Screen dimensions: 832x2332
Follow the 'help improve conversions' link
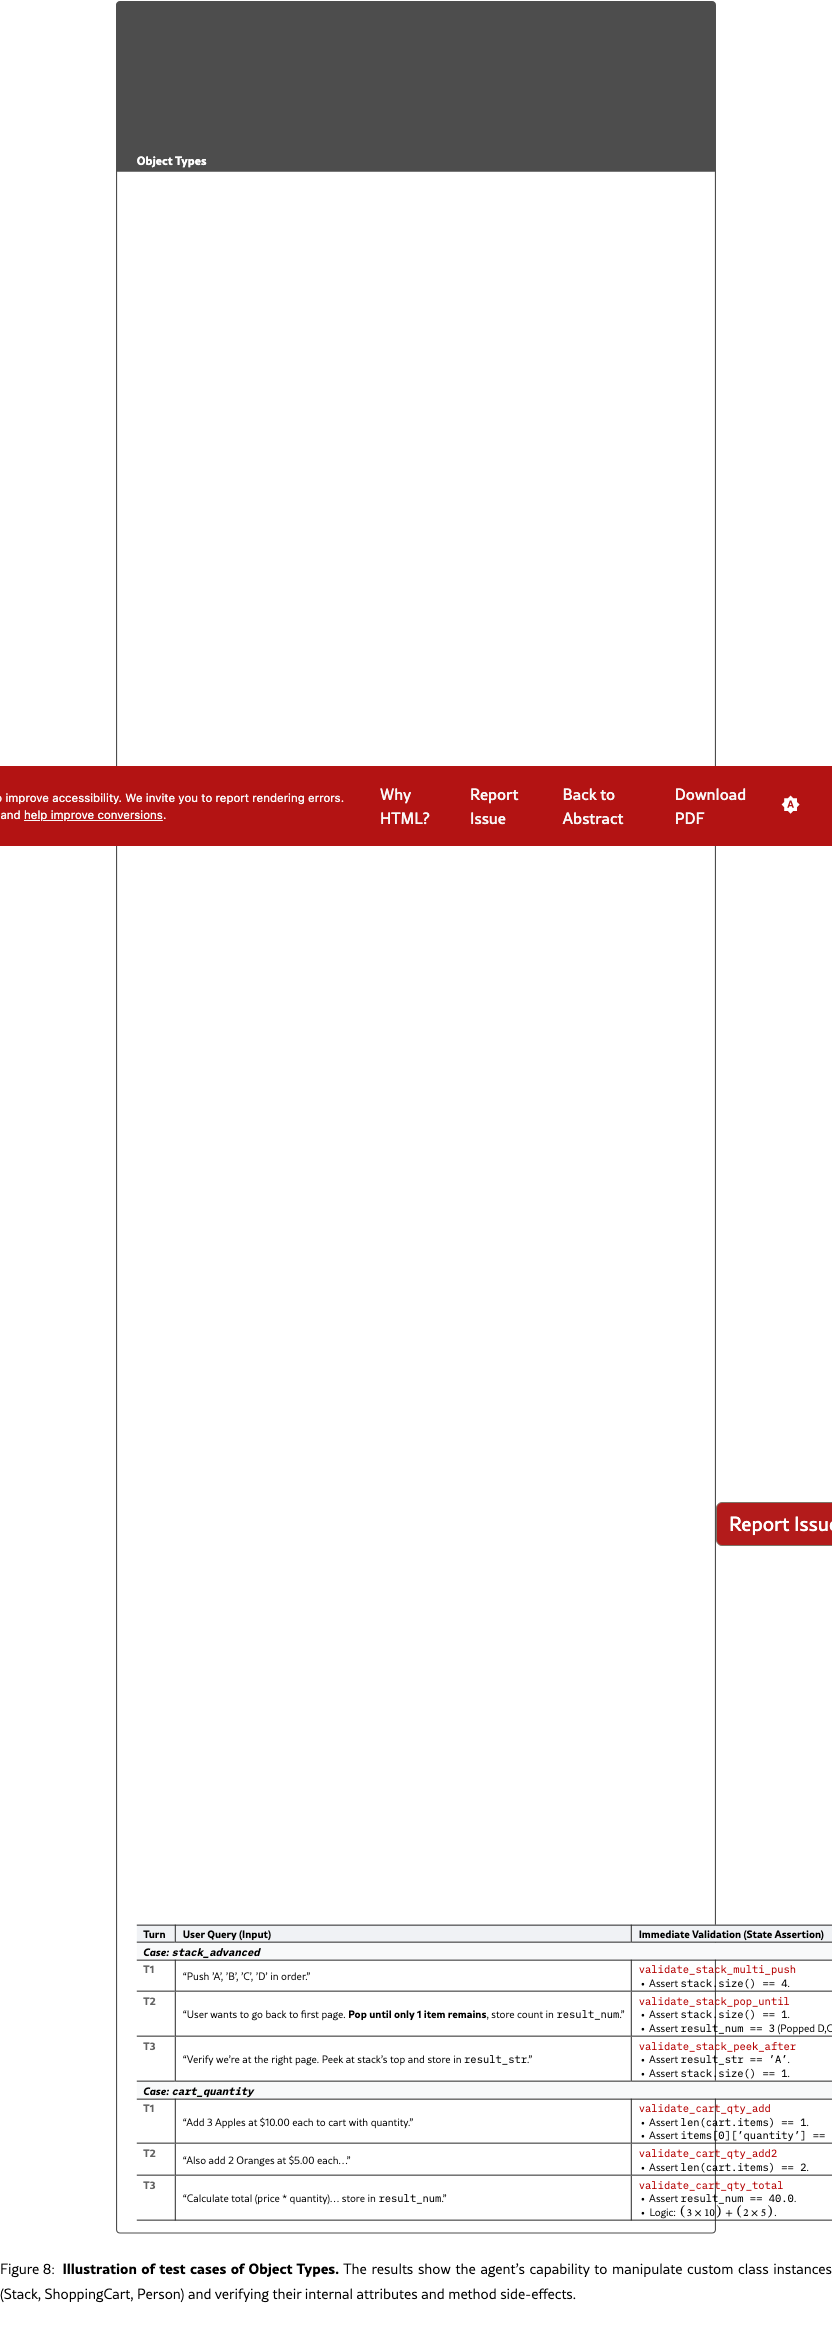click(93, 815)
